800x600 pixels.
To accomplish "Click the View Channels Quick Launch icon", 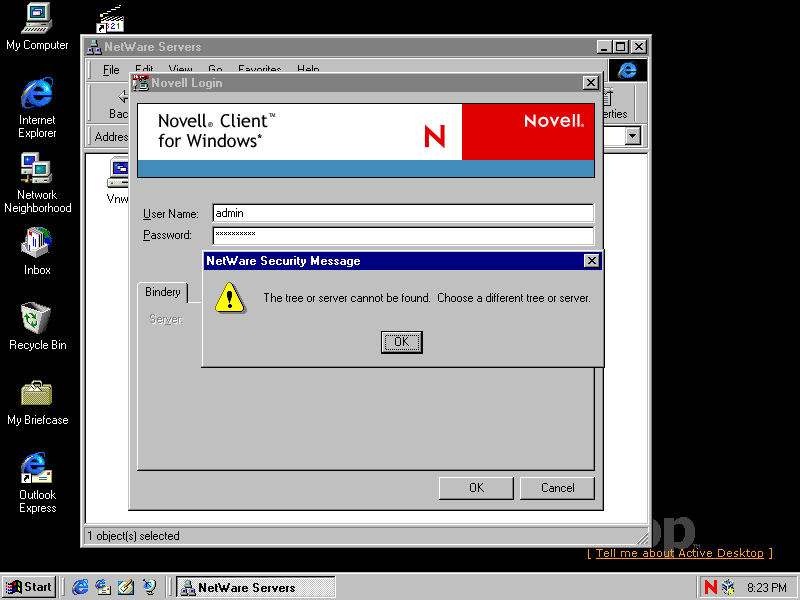I will pyautogui.click(x=149, y=587).
